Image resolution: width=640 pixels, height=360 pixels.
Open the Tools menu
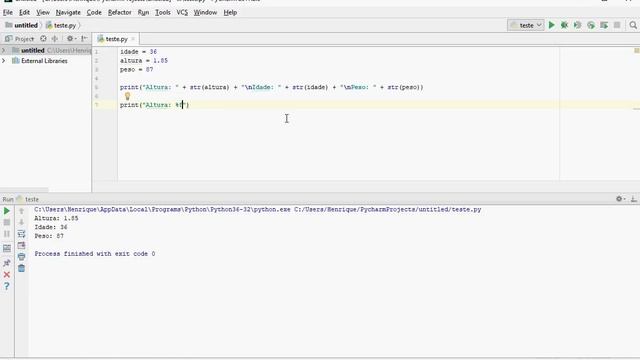point(163,13)
